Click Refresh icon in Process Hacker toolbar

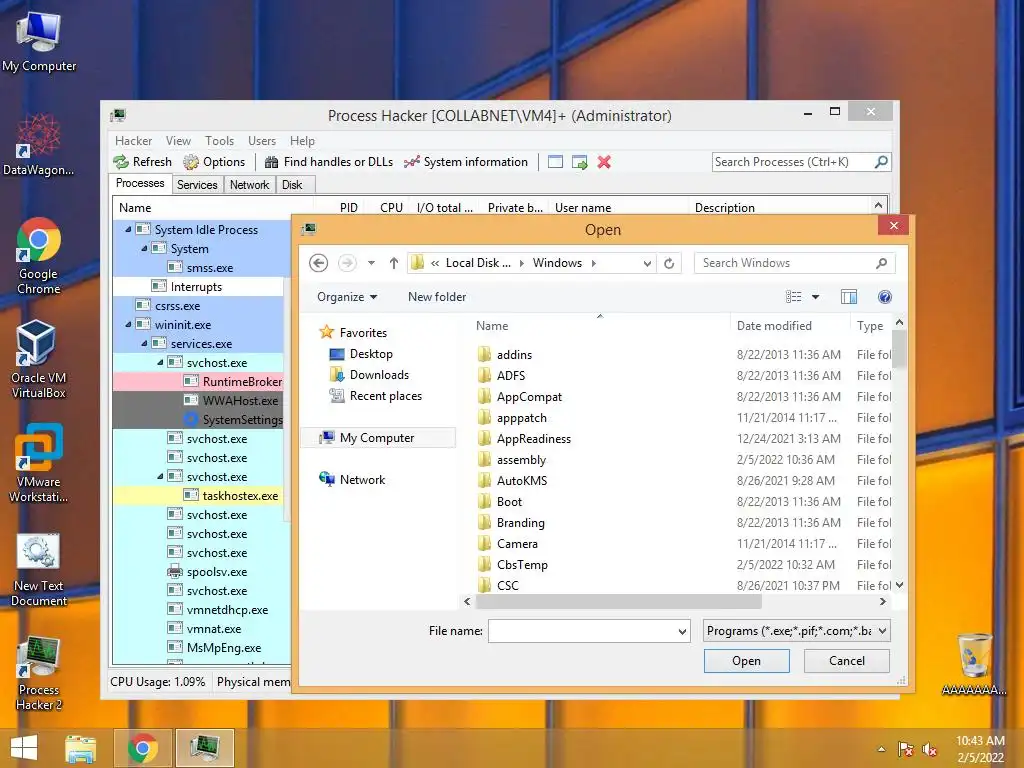click(x=121, y=162)
